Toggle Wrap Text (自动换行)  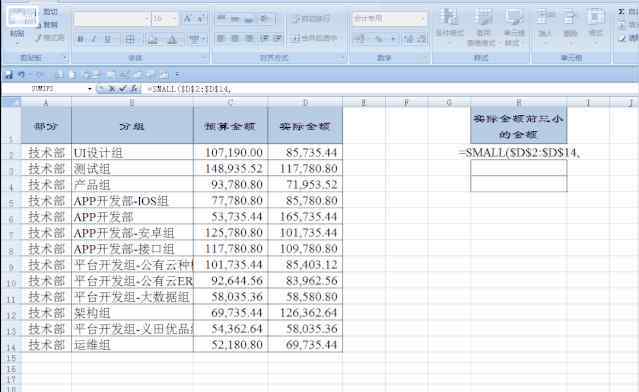tap(311, 19)
